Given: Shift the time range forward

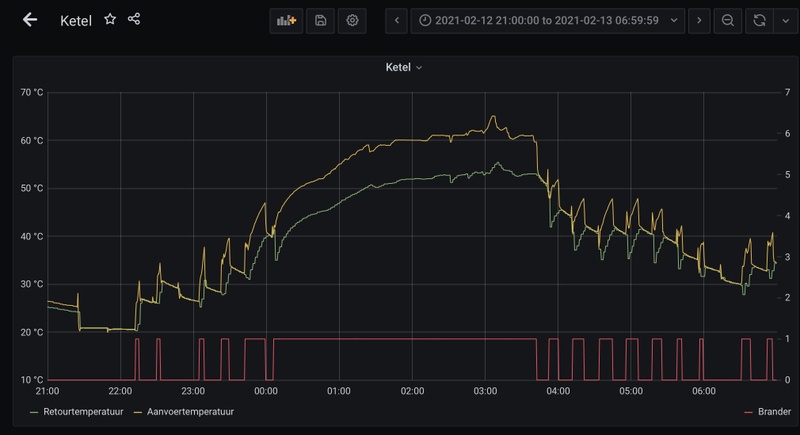Looking at the screenshot, I should click(x=698, y=20).
